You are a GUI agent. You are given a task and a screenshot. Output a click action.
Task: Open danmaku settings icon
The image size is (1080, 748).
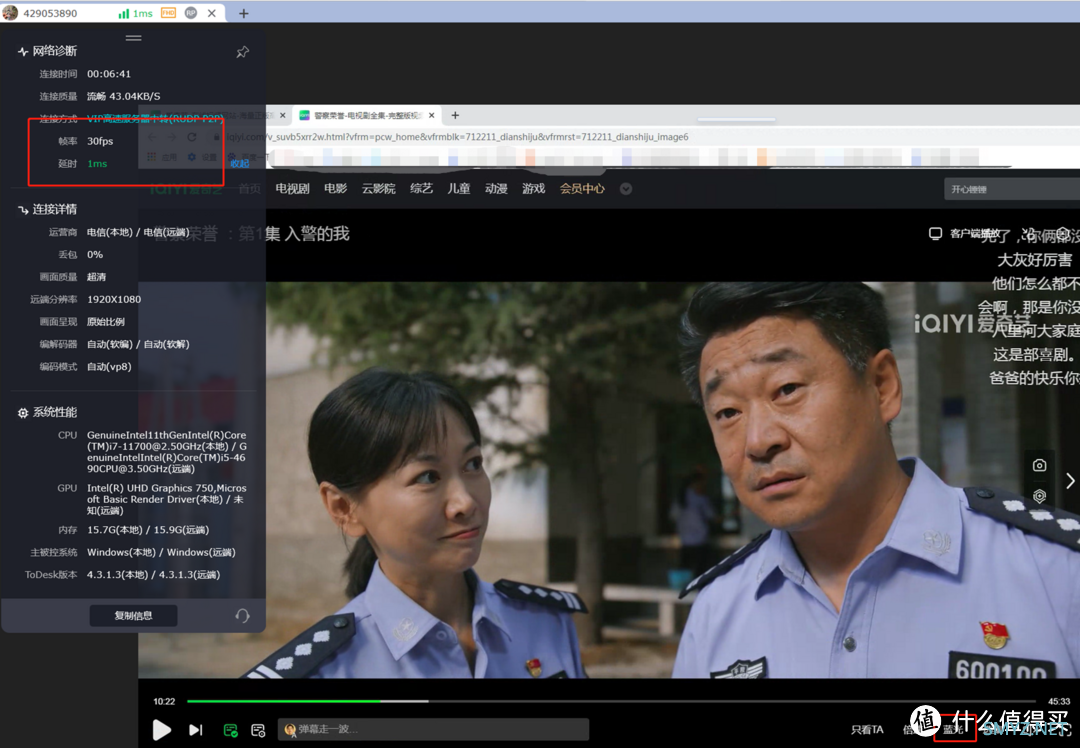click(258, 730)
